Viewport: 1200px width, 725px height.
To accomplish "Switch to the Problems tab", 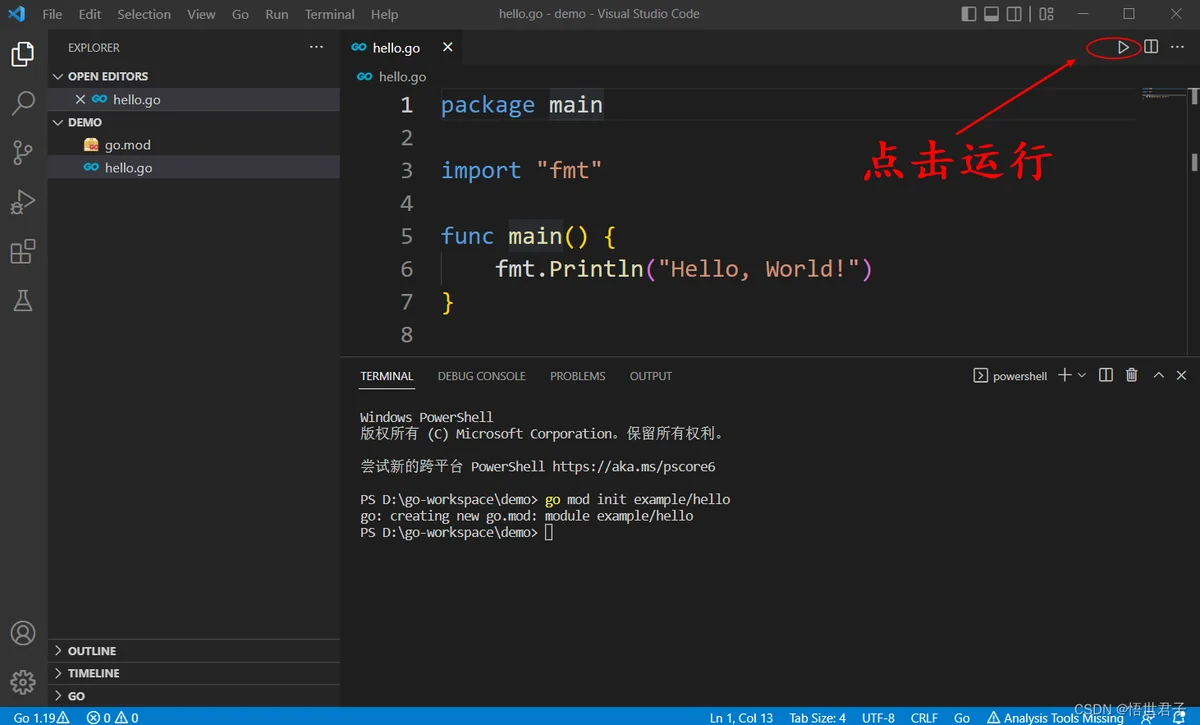I will (x=578, y=376).
